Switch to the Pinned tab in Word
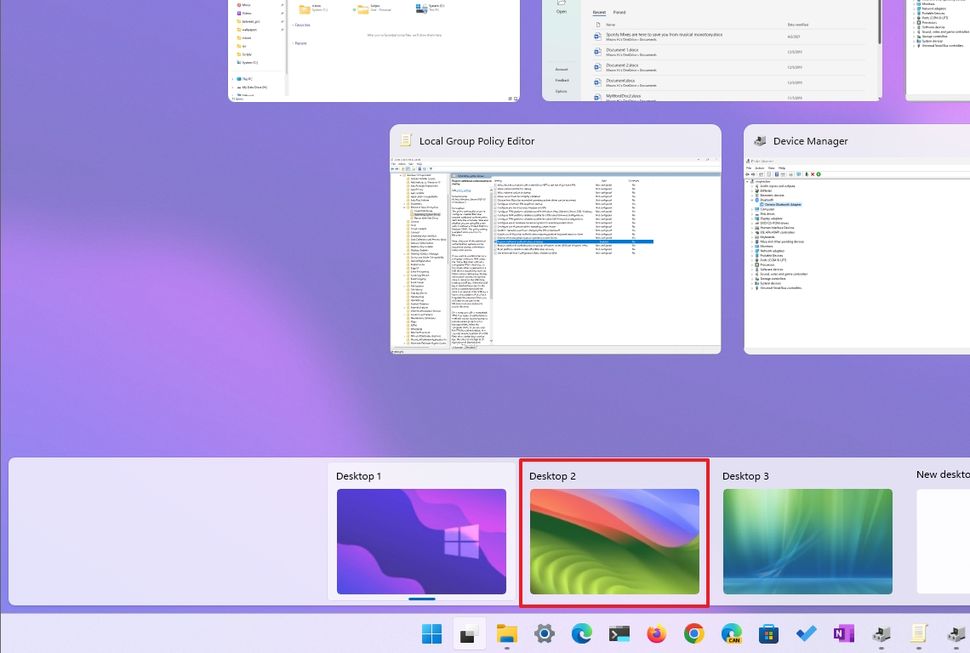 coord(619,12)
